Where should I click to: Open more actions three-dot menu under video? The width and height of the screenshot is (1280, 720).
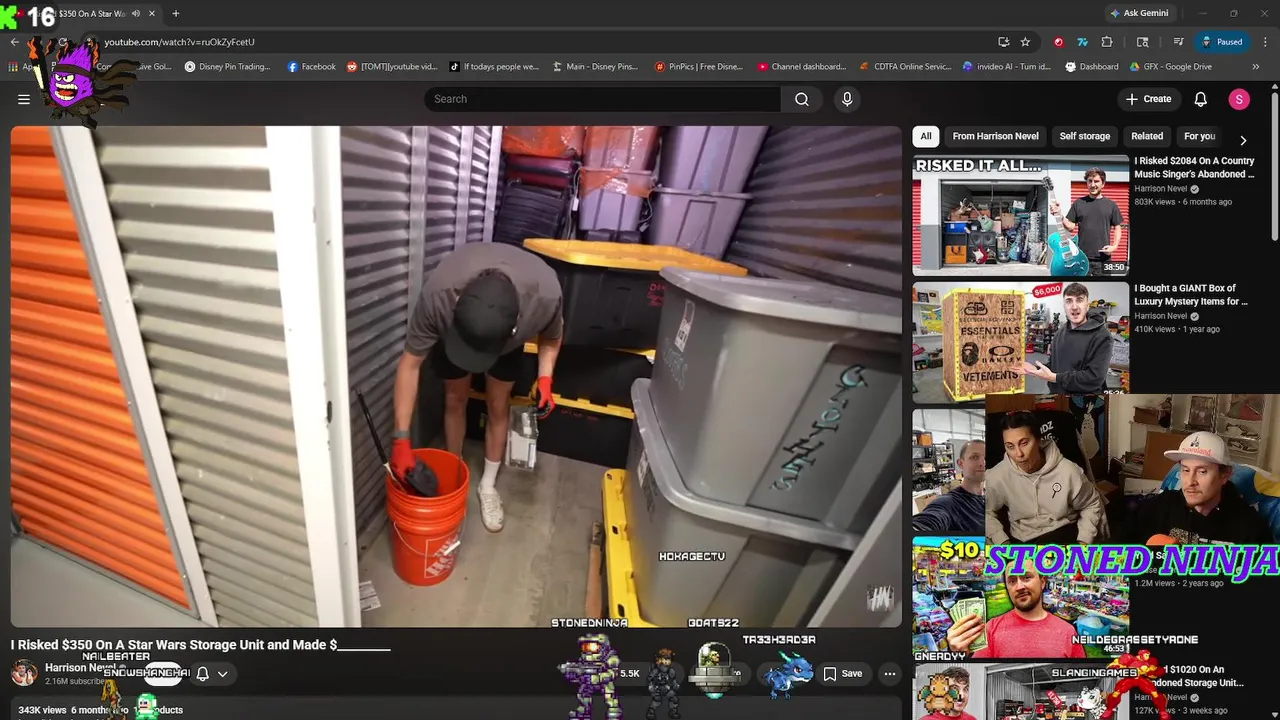click(889, 674)
